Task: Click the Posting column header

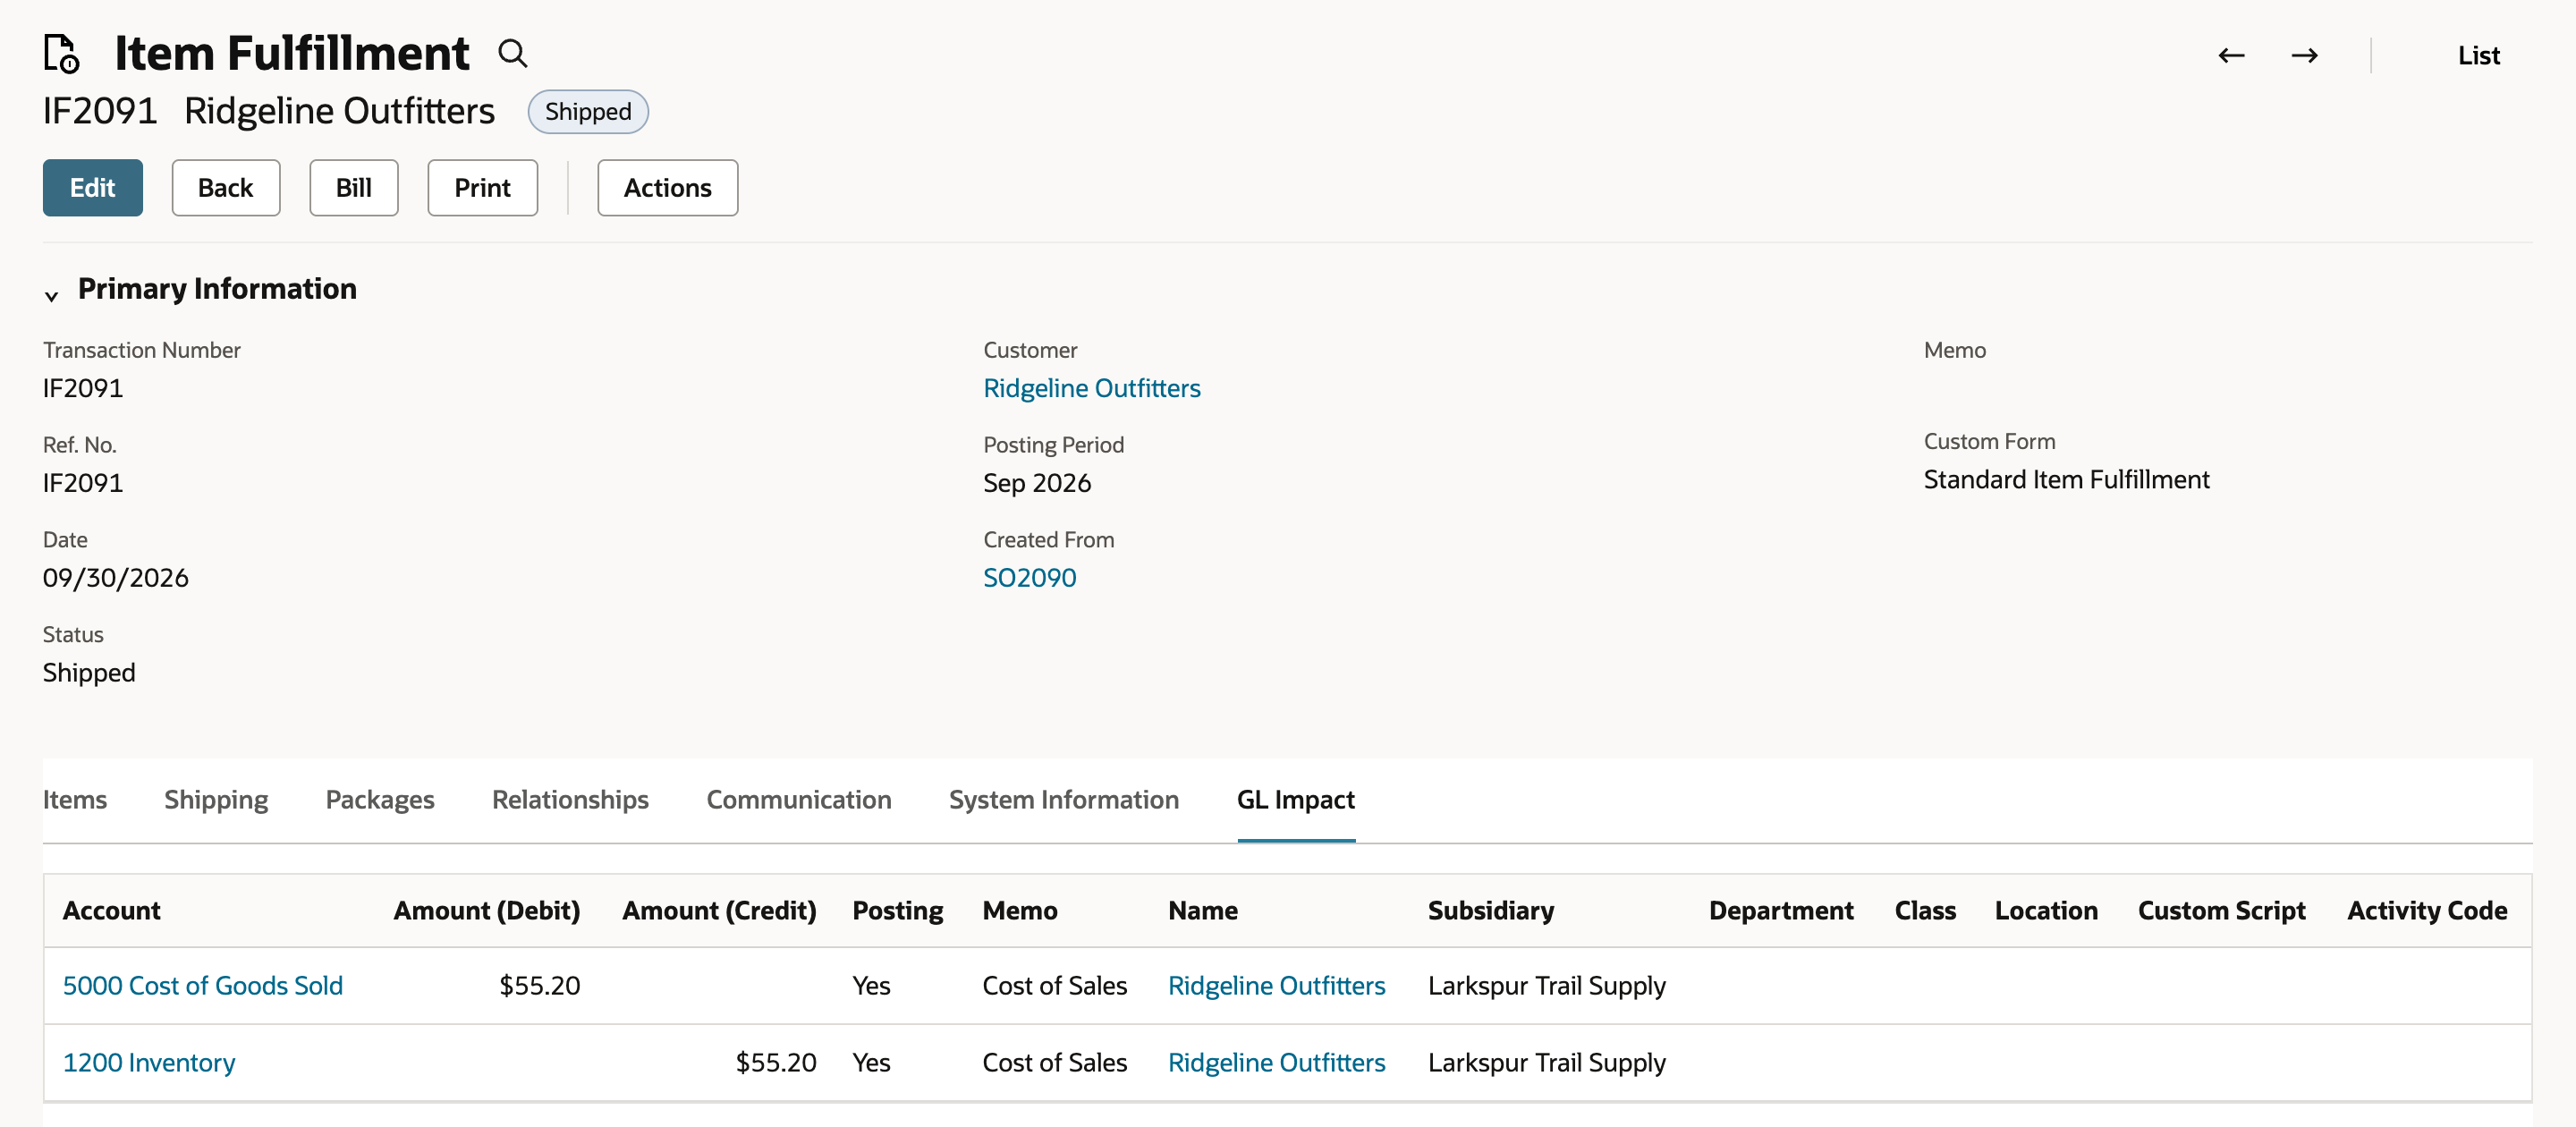Action: coord(898,911)
